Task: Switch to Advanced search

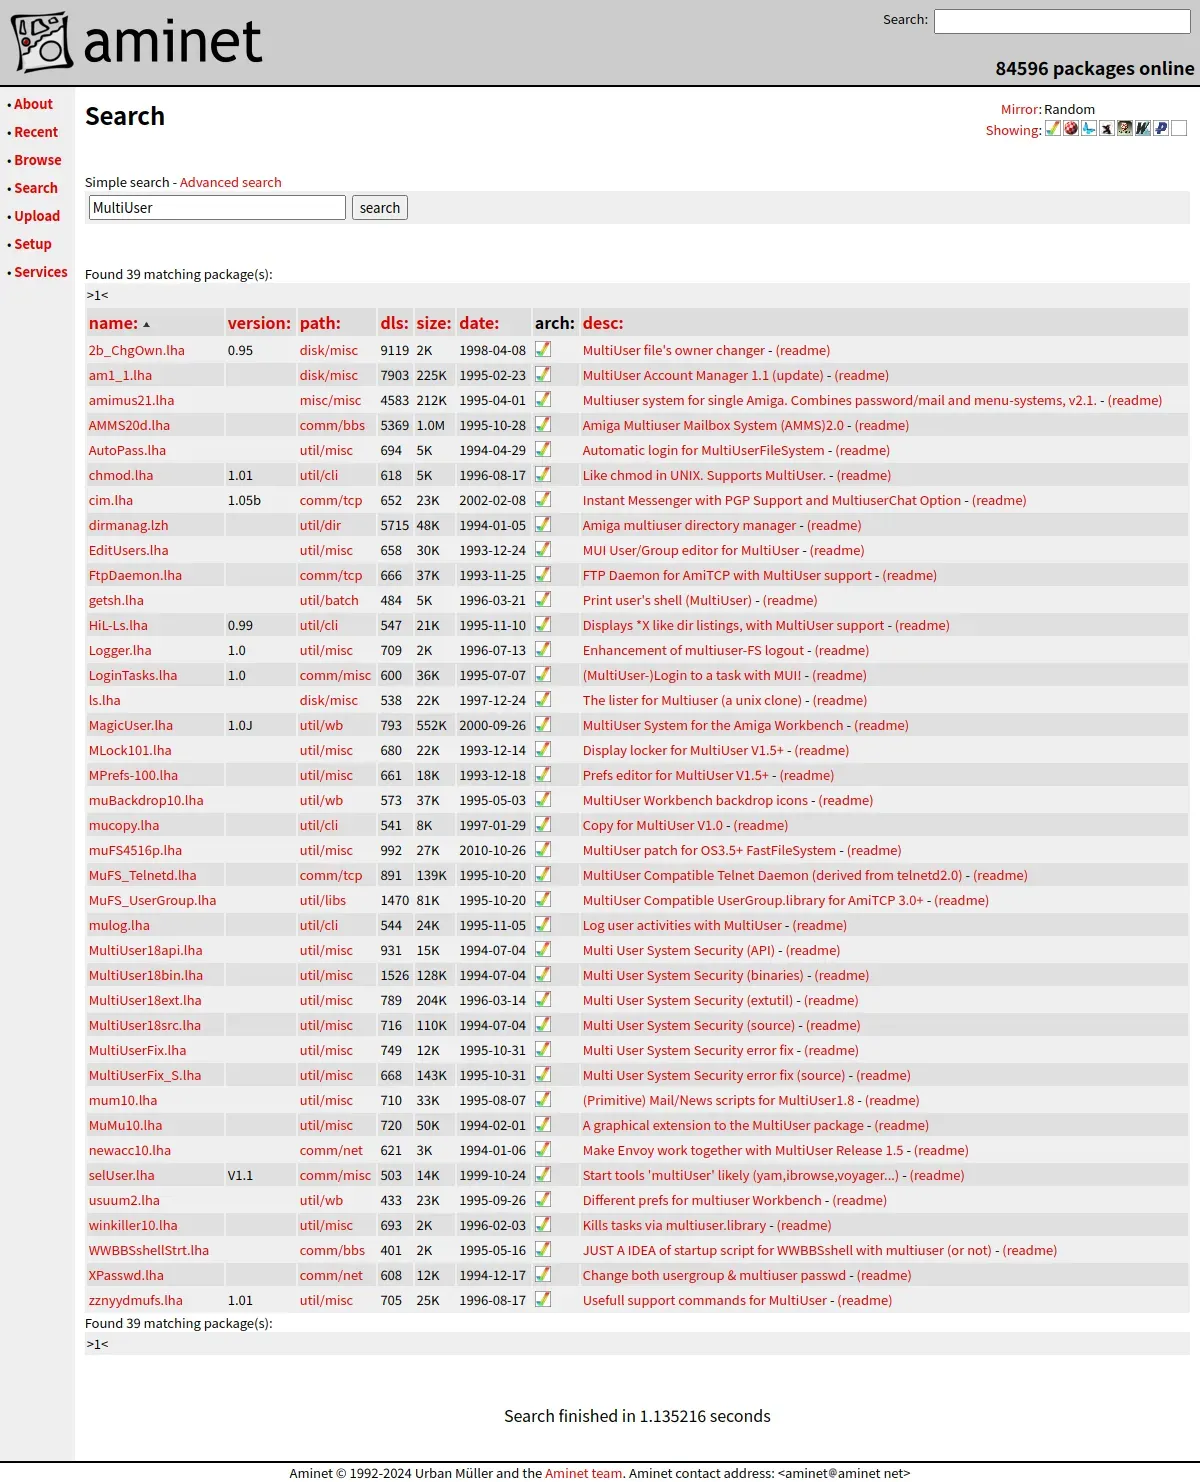Action: pyautogui.click(x=231, y=182)
